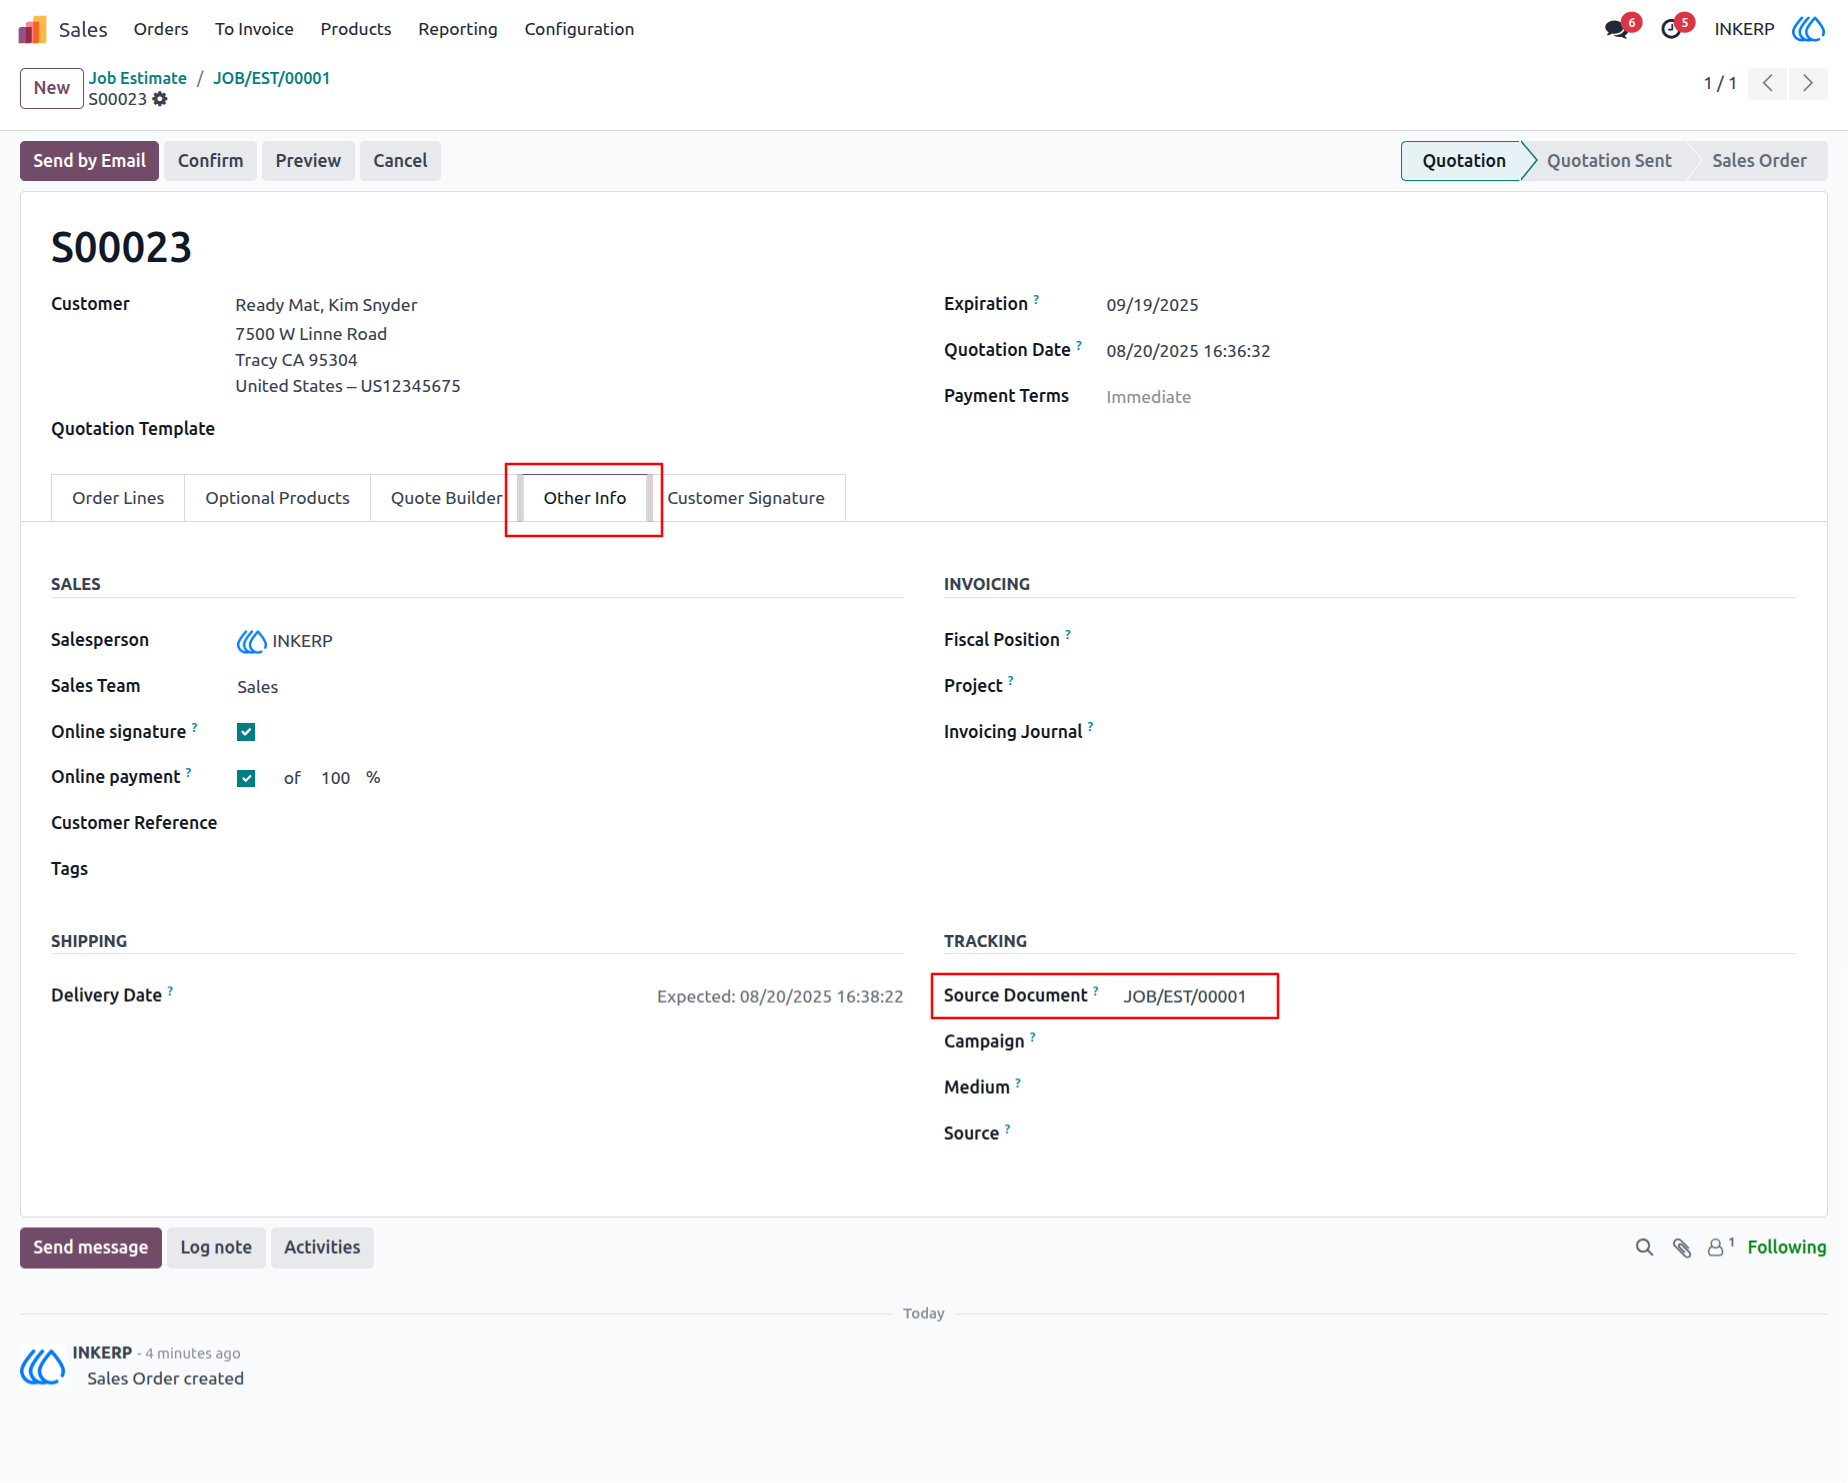This screenshot has width=1848, height=1483.
Task: Go to the next record arrow
Action: [1808, 83]
